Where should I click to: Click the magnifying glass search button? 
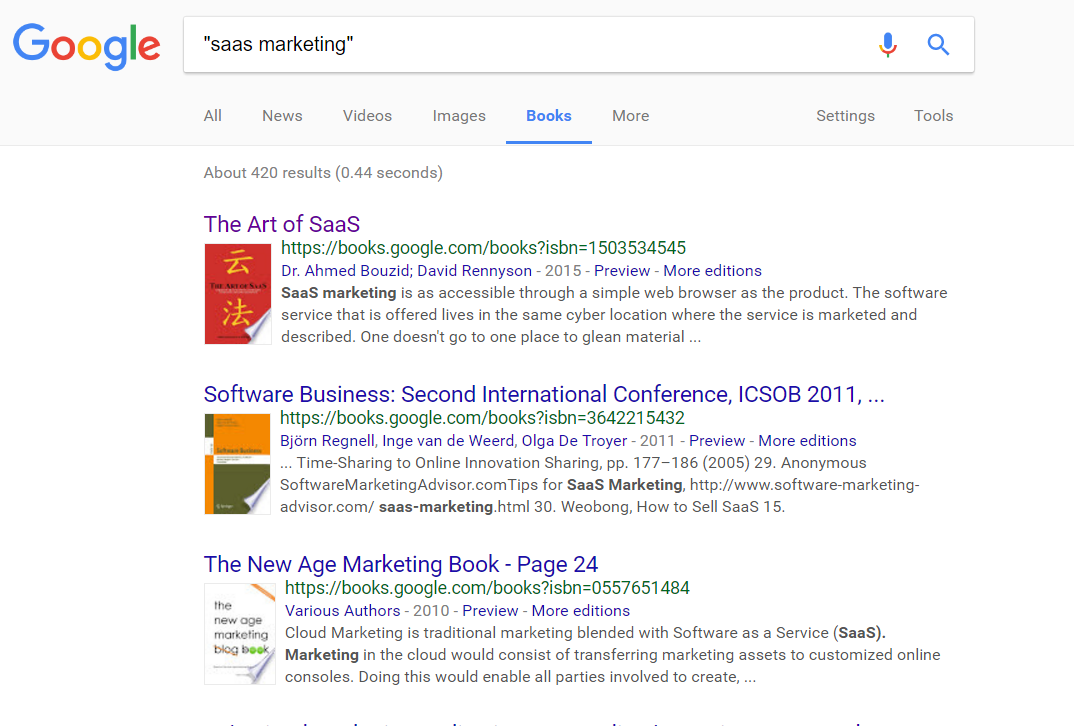938,45
